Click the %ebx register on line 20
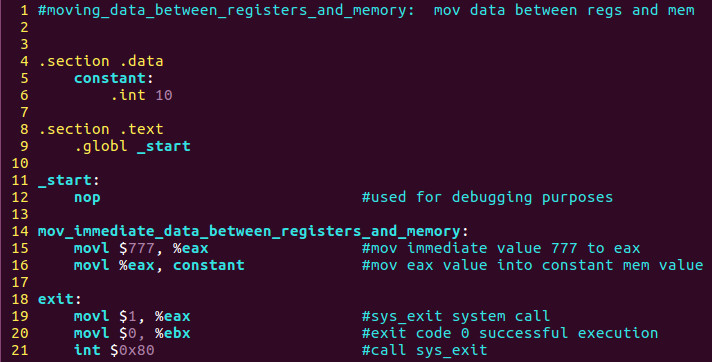712x362 pixels. (173, 333)
